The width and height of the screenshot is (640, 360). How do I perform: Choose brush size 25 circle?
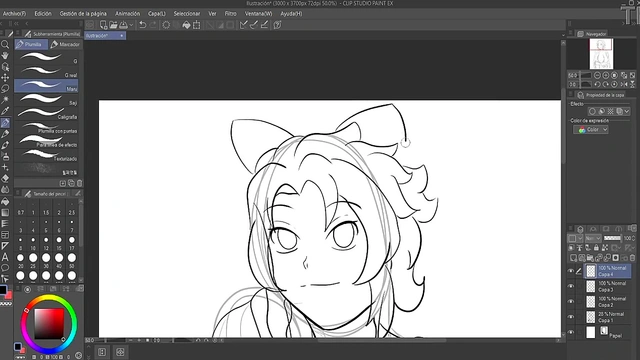click(33, 258)
